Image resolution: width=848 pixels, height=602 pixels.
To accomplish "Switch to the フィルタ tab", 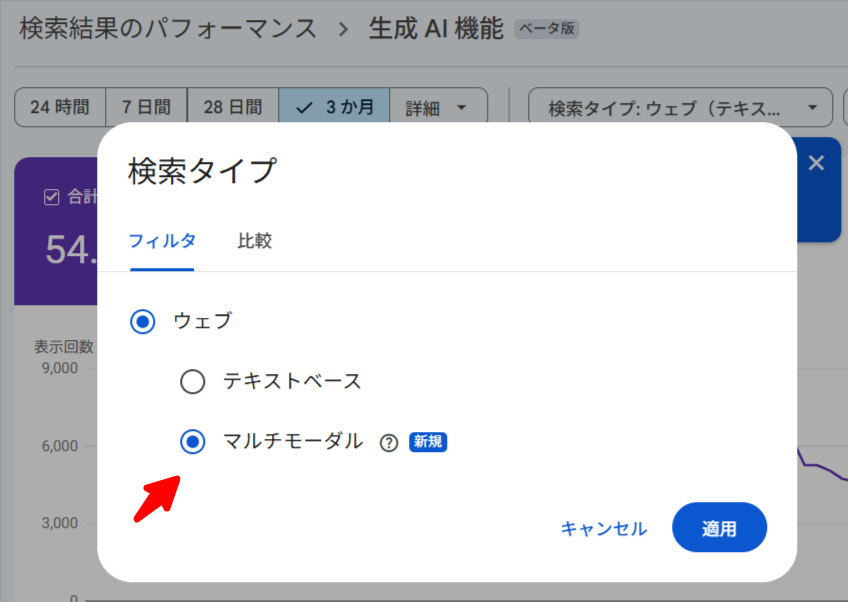I will pos(162,241).
